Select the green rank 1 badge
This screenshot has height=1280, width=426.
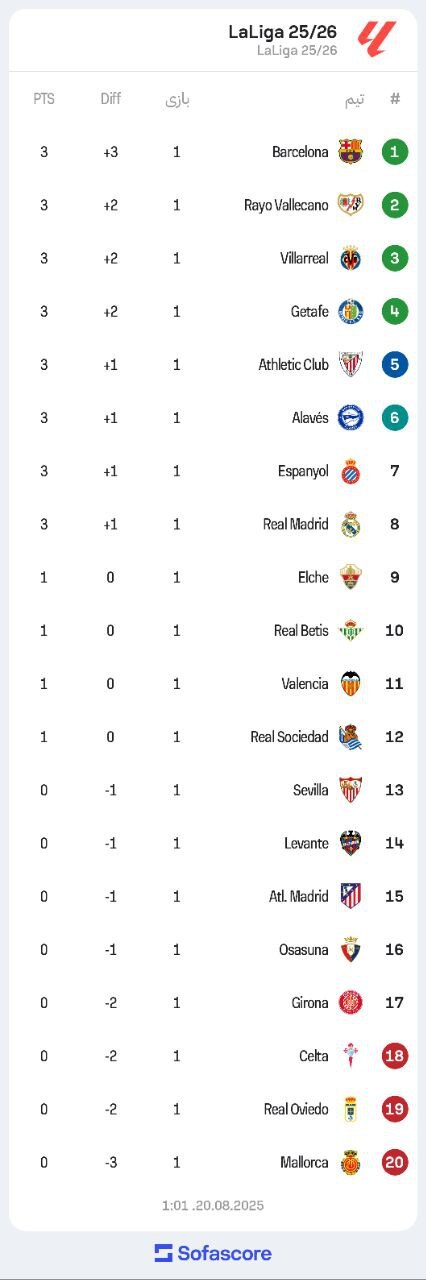pos(395,152)
